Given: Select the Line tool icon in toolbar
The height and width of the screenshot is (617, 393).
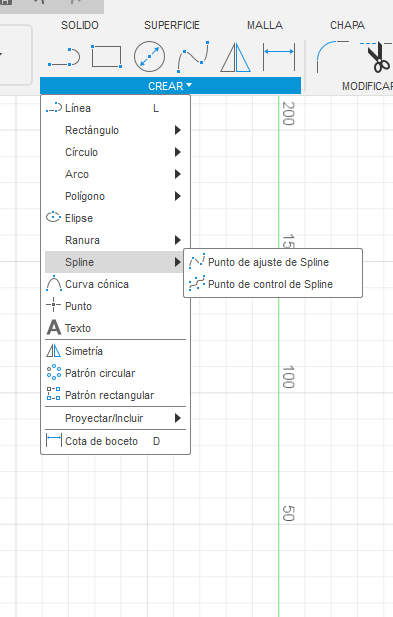Looking at the screenshot, I should point(64,57).
